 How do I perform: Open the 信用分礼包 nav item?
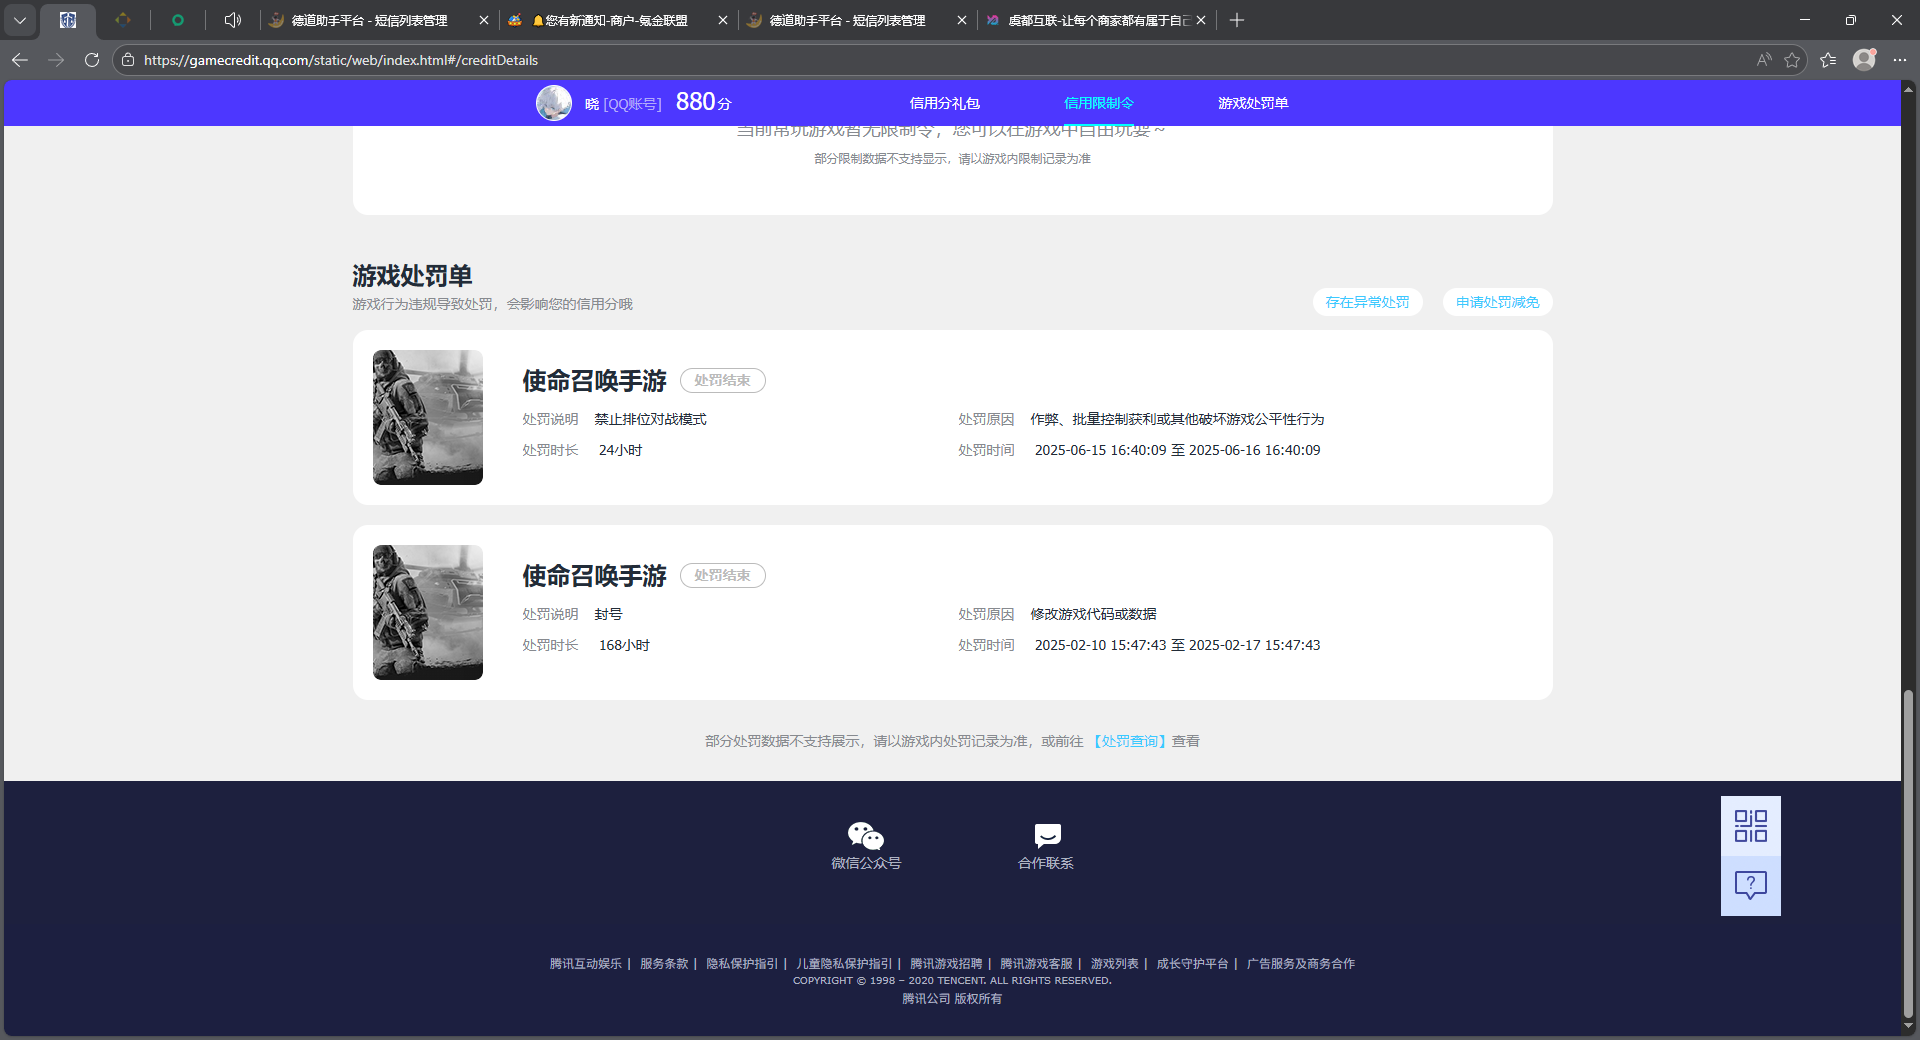(944, 103)
